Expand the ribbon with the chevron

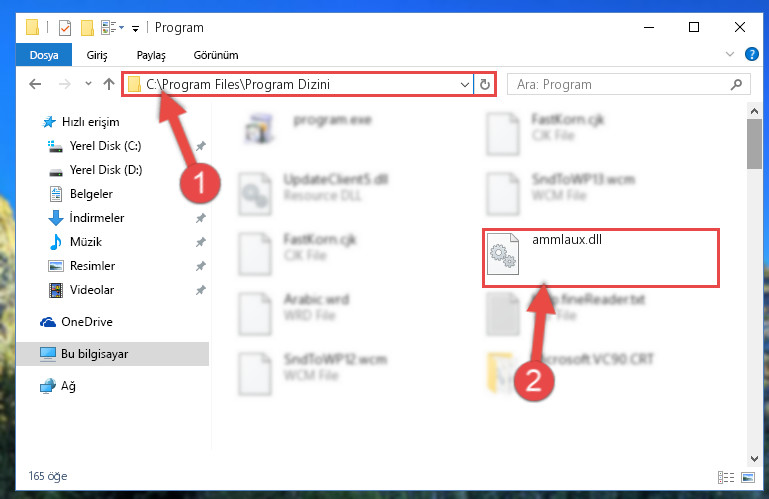coord(730,54)
